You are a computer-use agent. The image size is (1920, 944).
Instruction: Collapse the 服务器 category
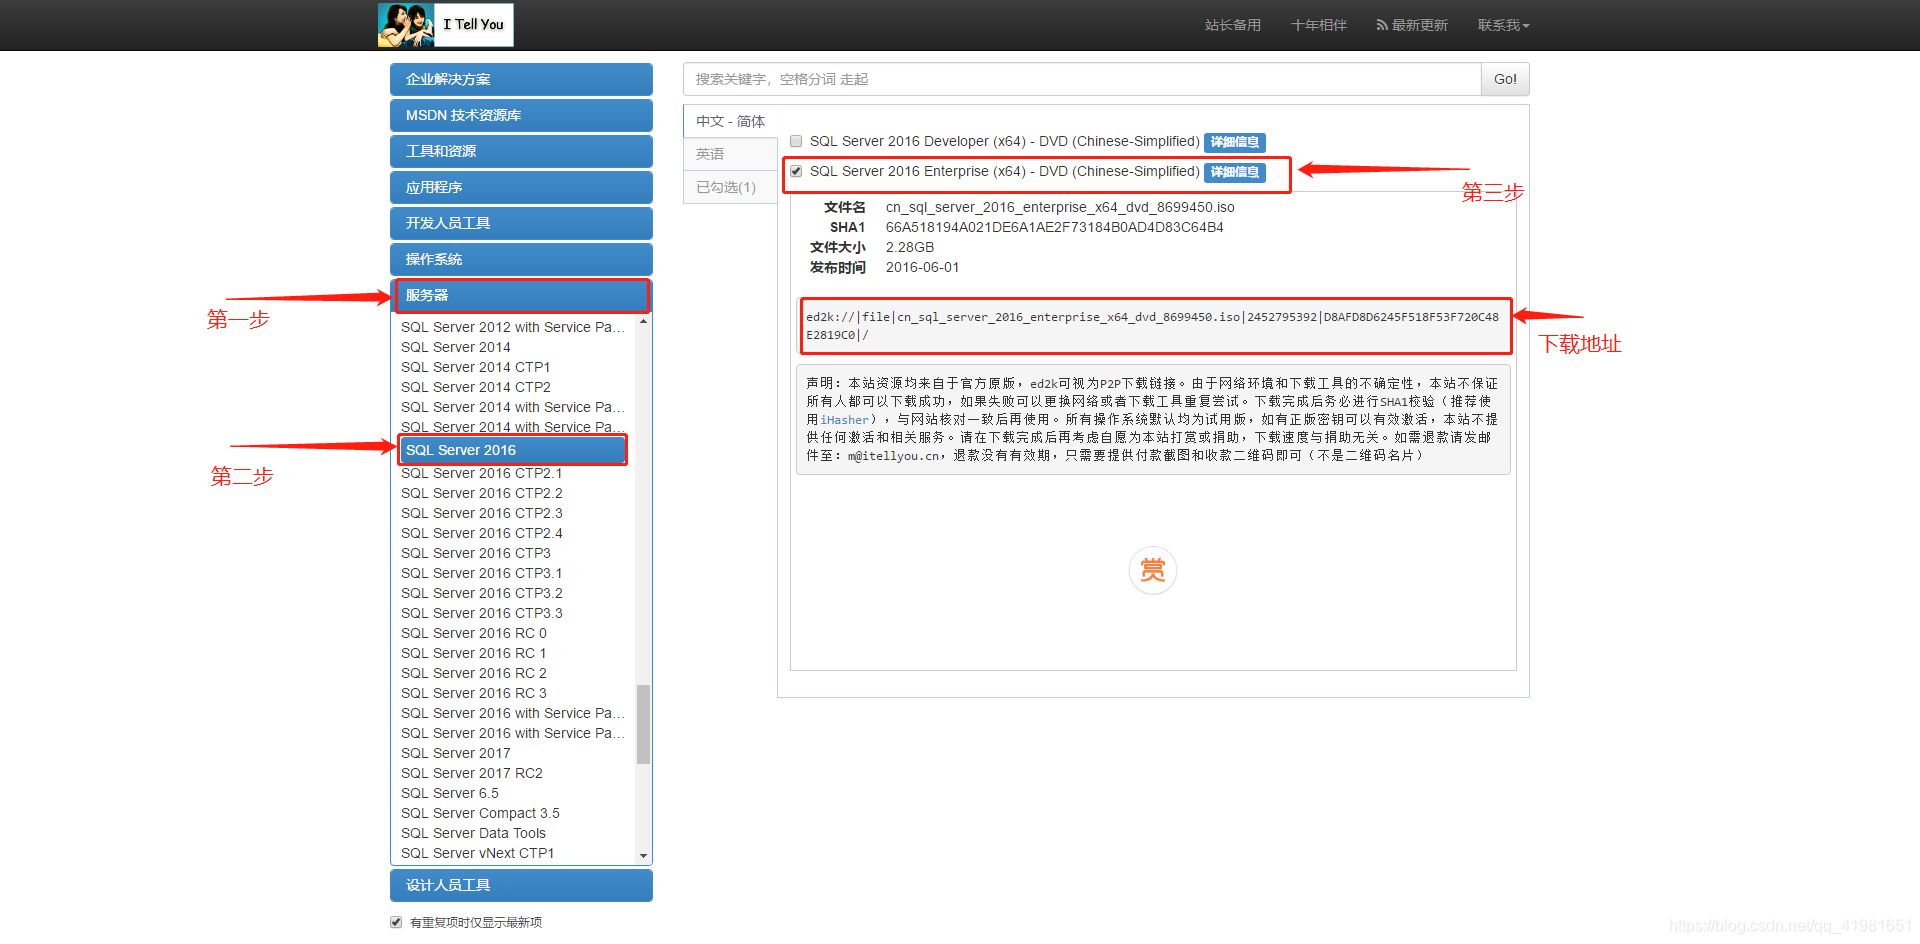coord(521,295)
